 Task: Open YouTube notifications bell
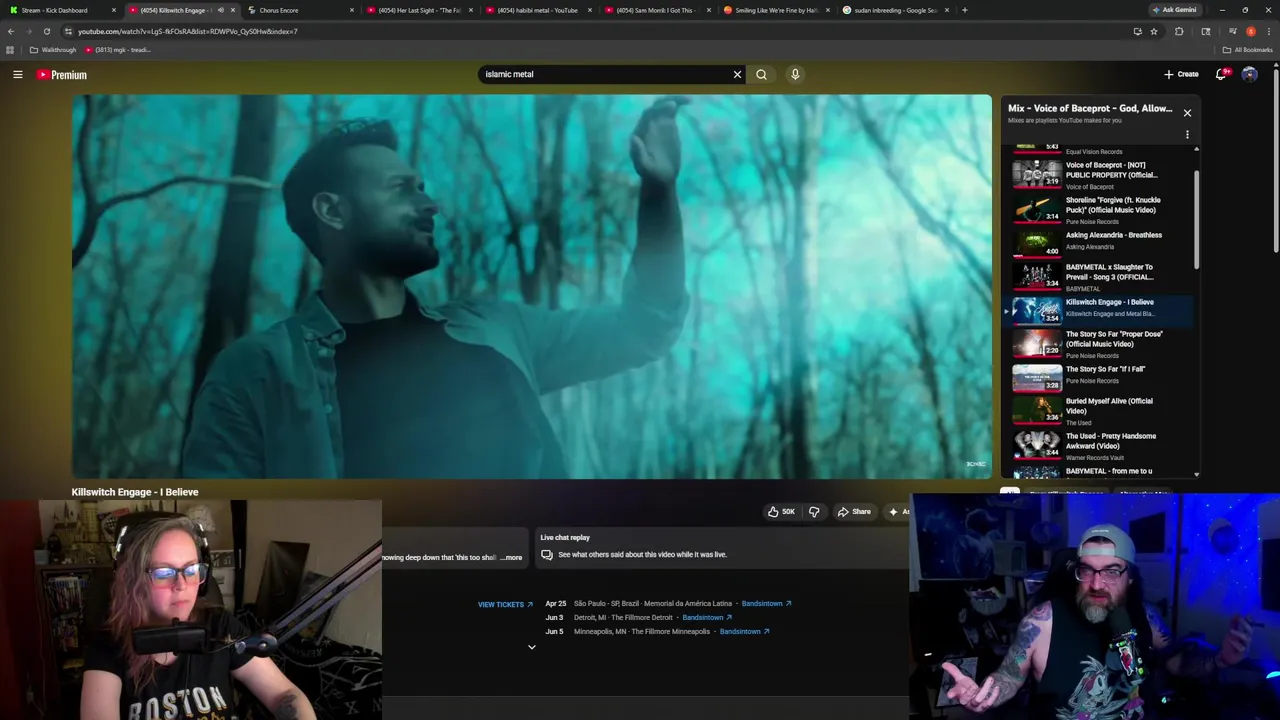1221,74
